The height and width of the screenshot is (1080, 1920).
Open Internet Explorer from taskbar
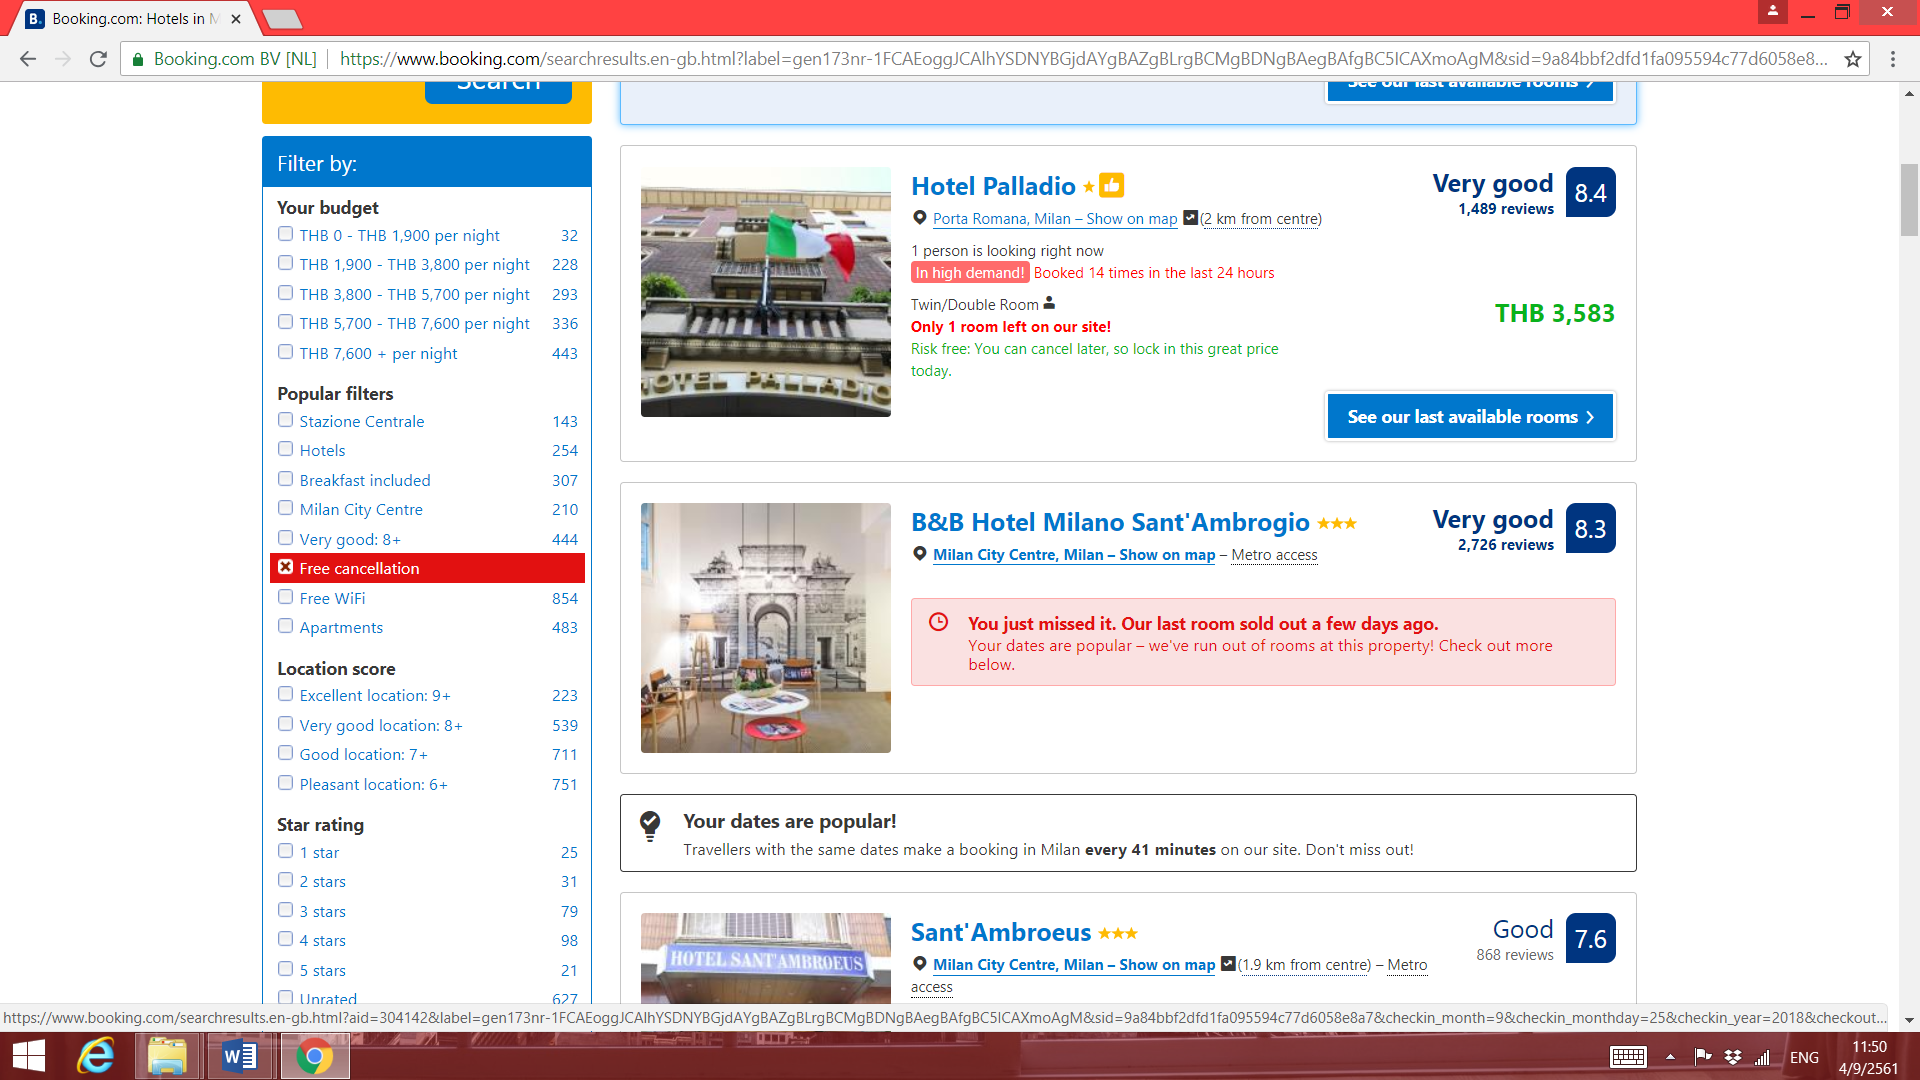[96, 1056]
